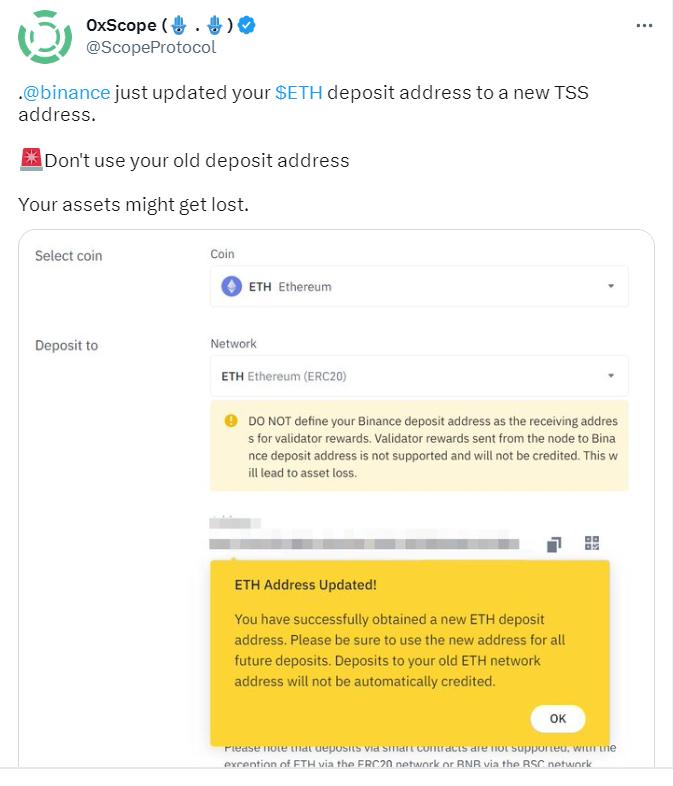
Task: Click the yellow warning icon in the notice
Action: [x=231, y=421]
